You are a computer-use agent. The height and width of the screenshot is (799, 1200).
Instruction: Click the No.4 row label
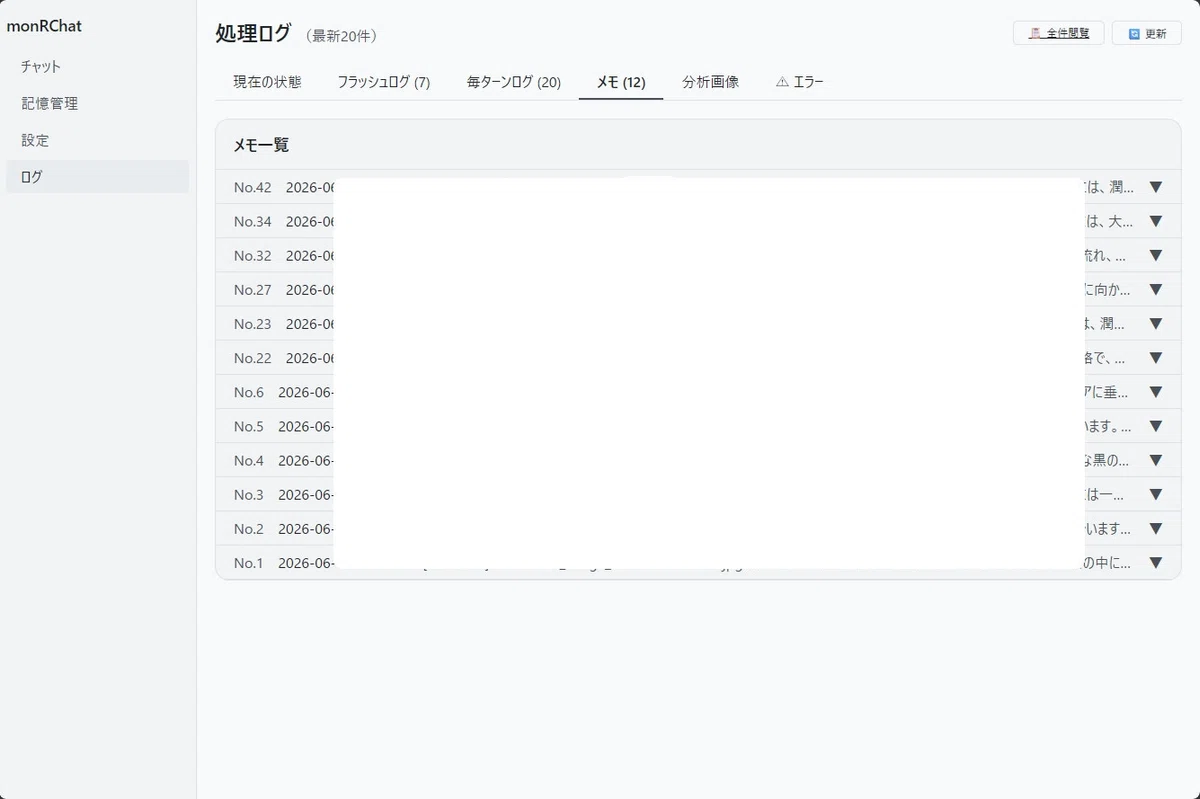pyautogui.click(x=249, y=460)
